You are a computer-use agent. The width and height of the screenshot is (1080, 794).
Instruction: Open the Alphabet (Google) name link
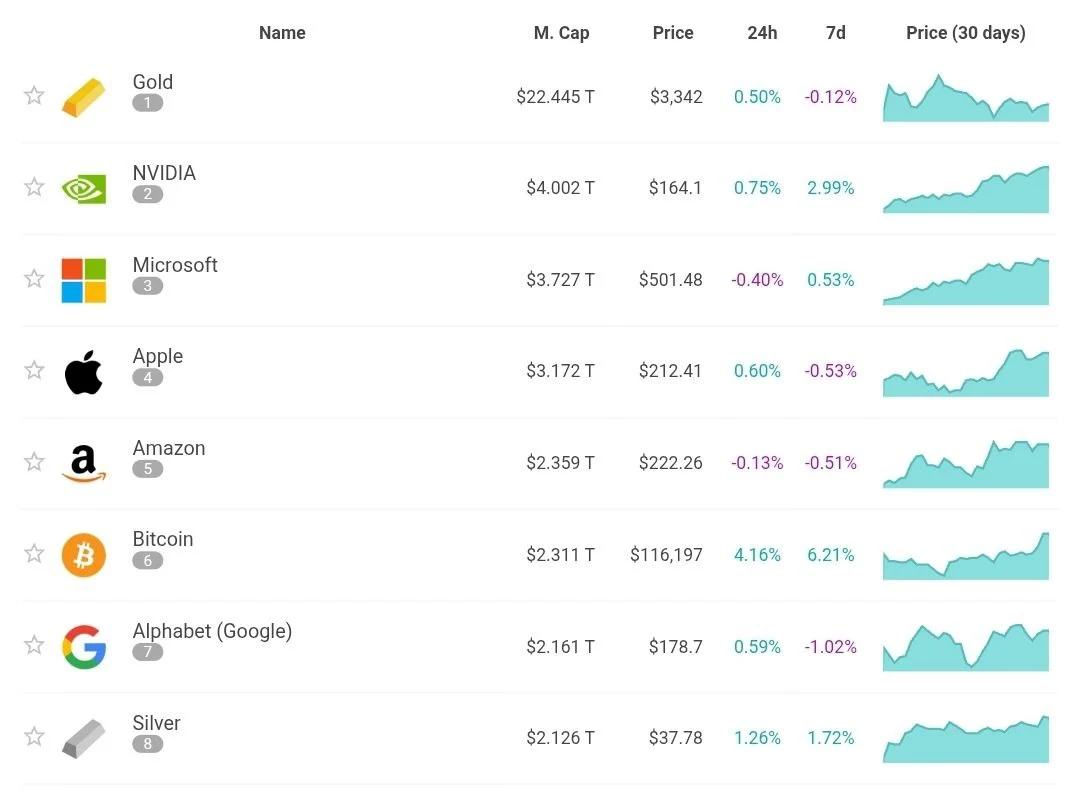point(212,631)
